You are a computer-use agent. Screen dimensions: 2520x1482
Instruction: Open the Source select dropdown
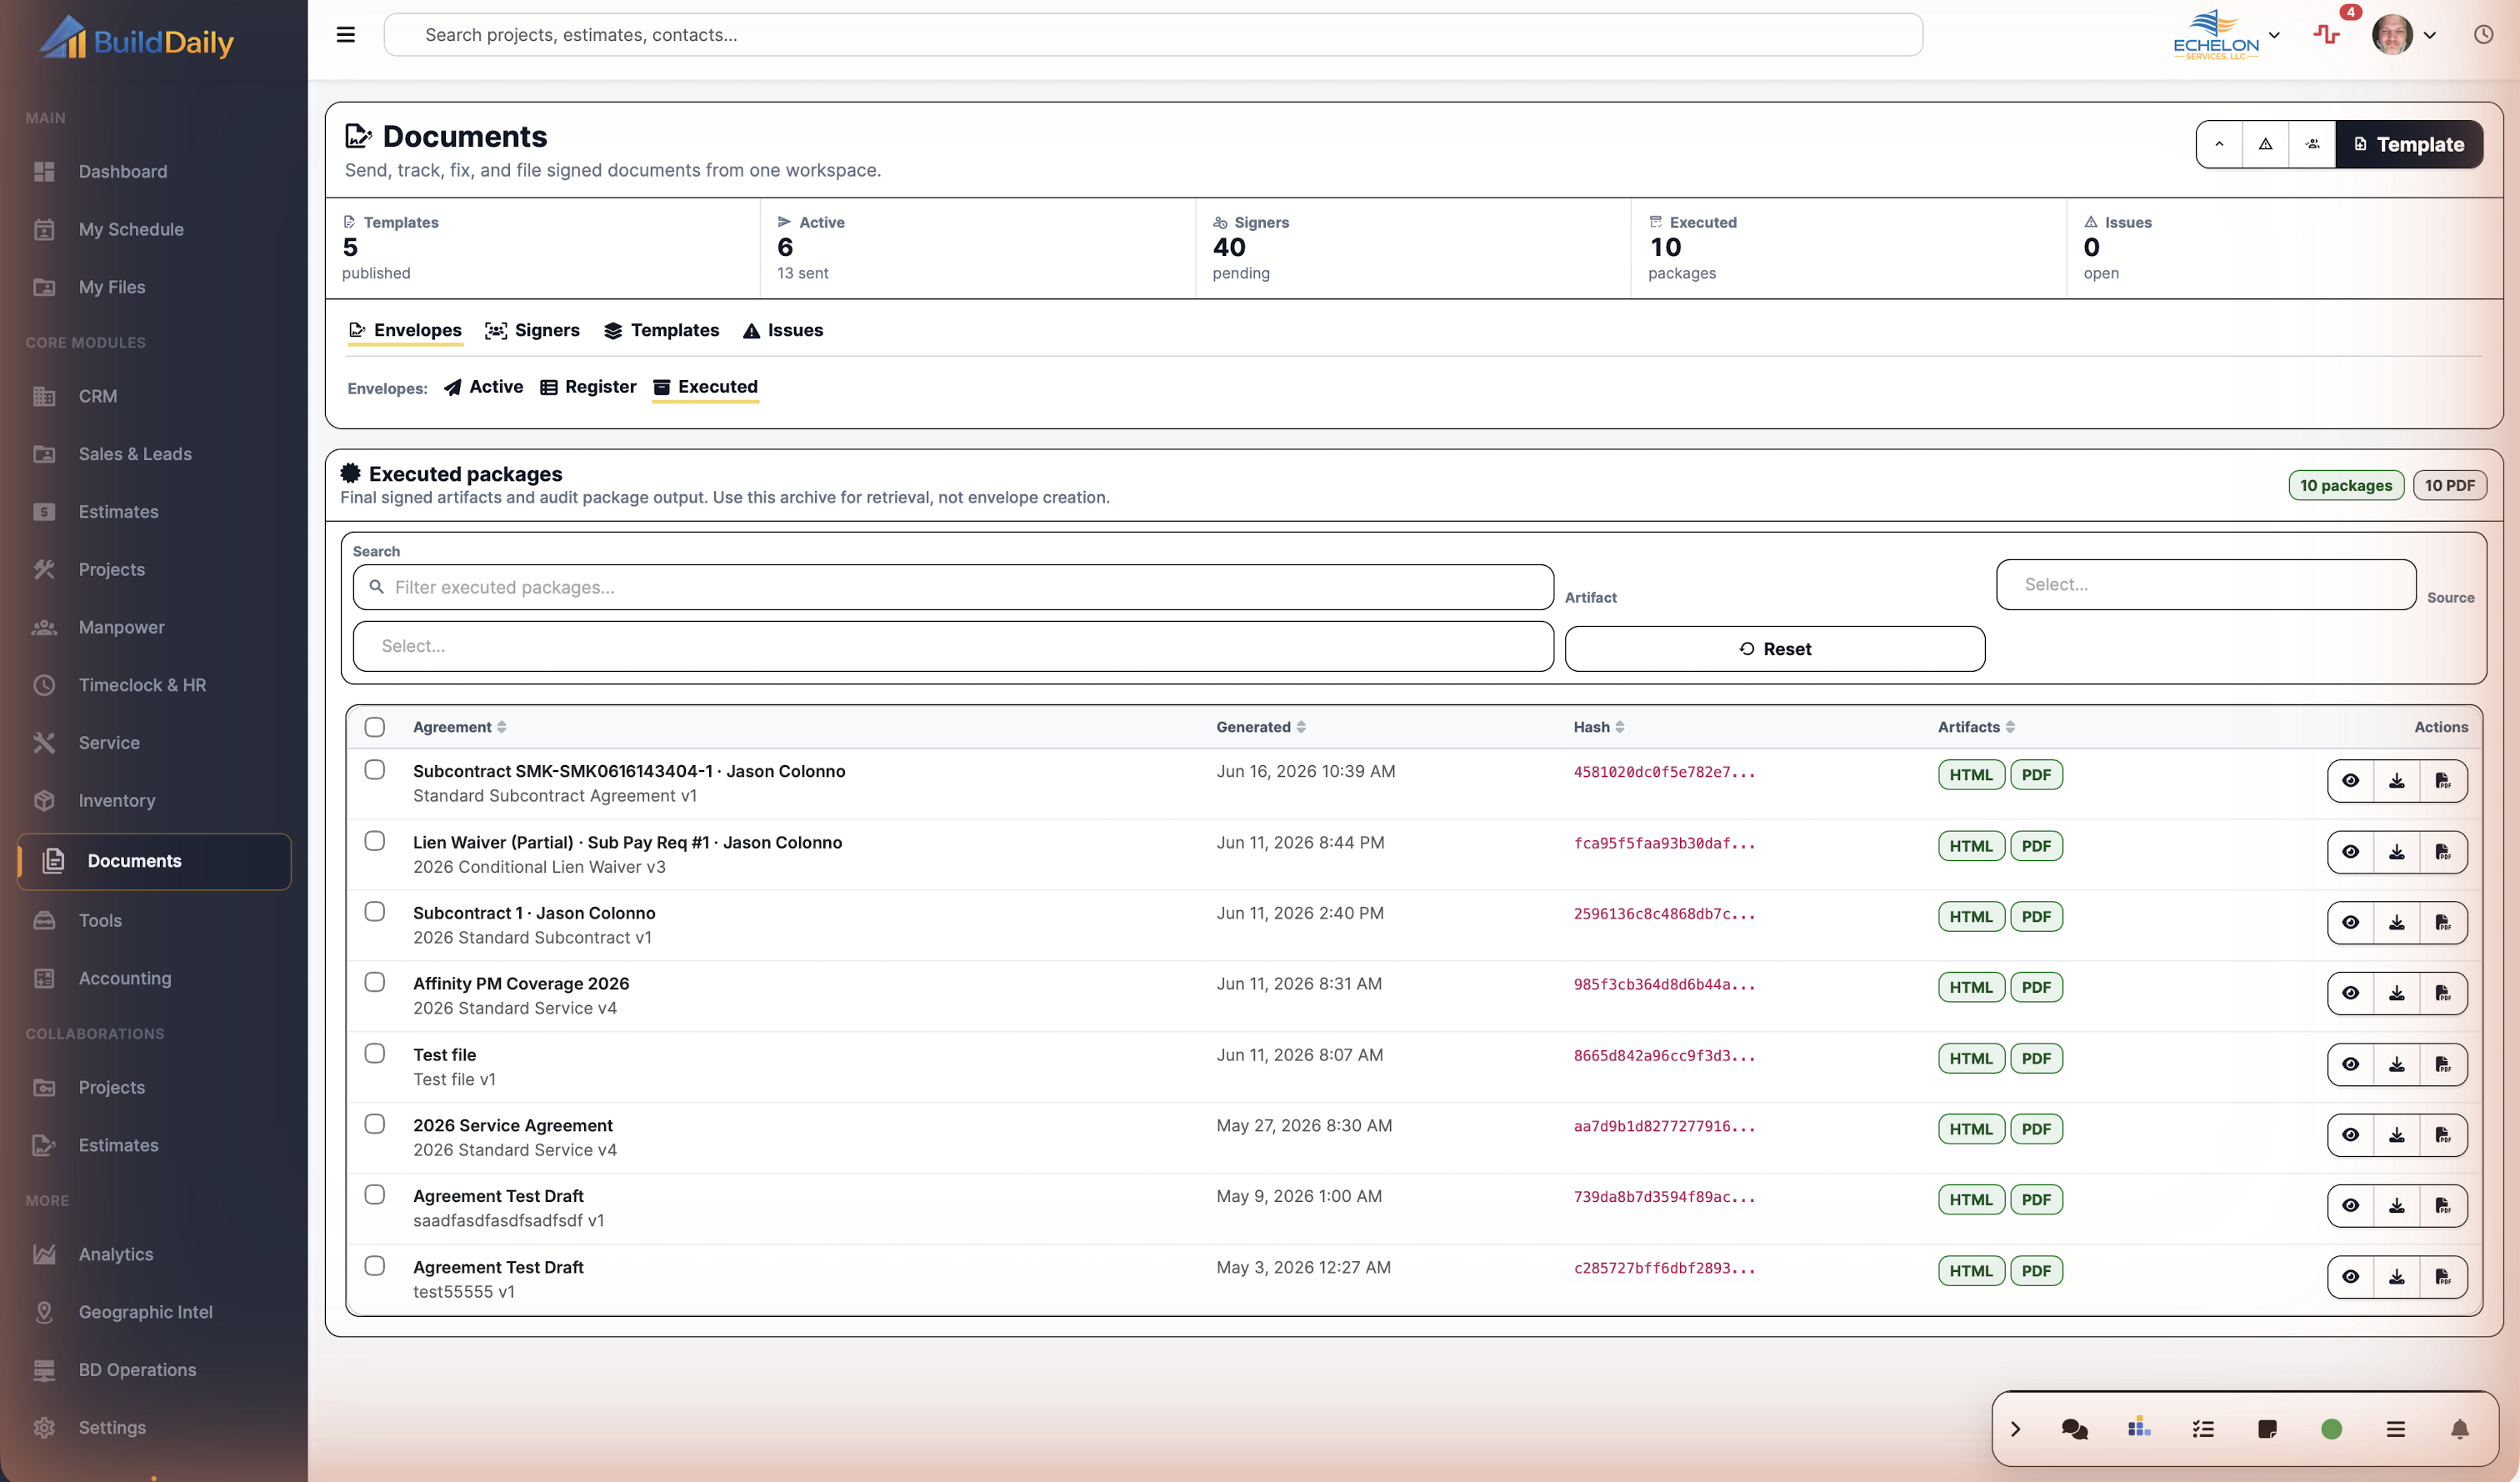(x=953, y=646)
